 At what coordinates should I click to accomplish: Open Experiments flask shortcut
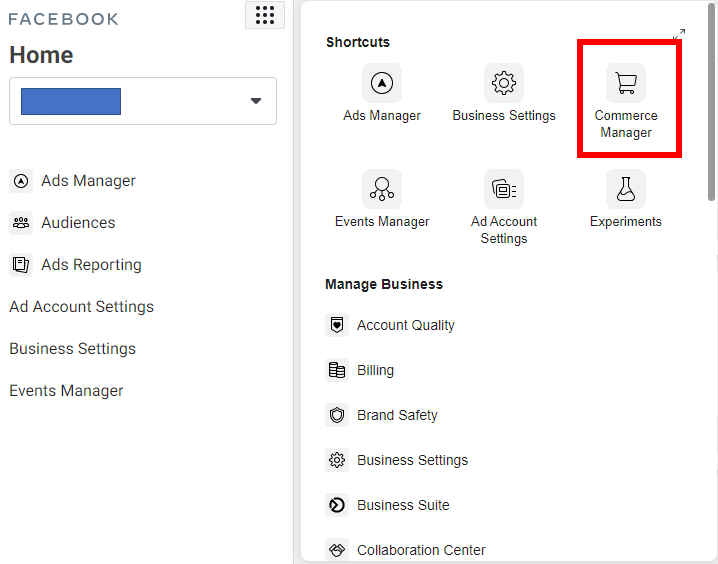tap(626, 189)
